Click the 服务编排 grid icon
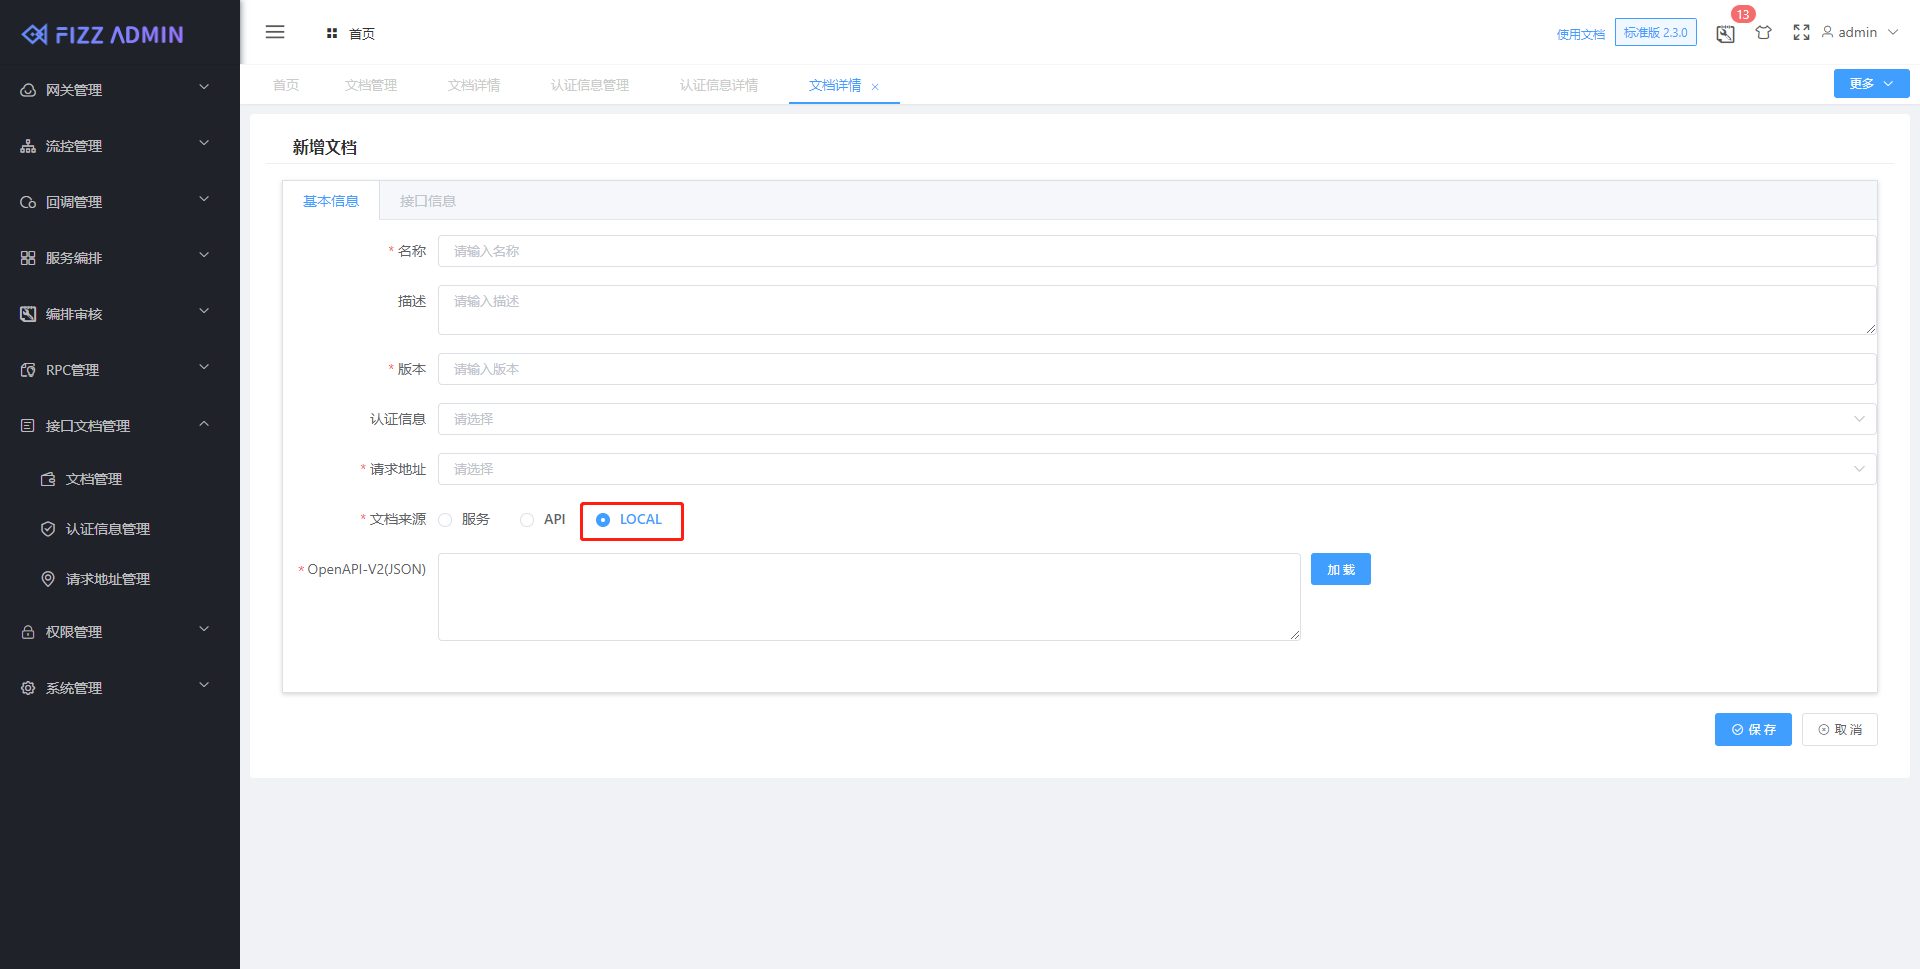The image size is (1920, 969). click(x=27, y=257)
